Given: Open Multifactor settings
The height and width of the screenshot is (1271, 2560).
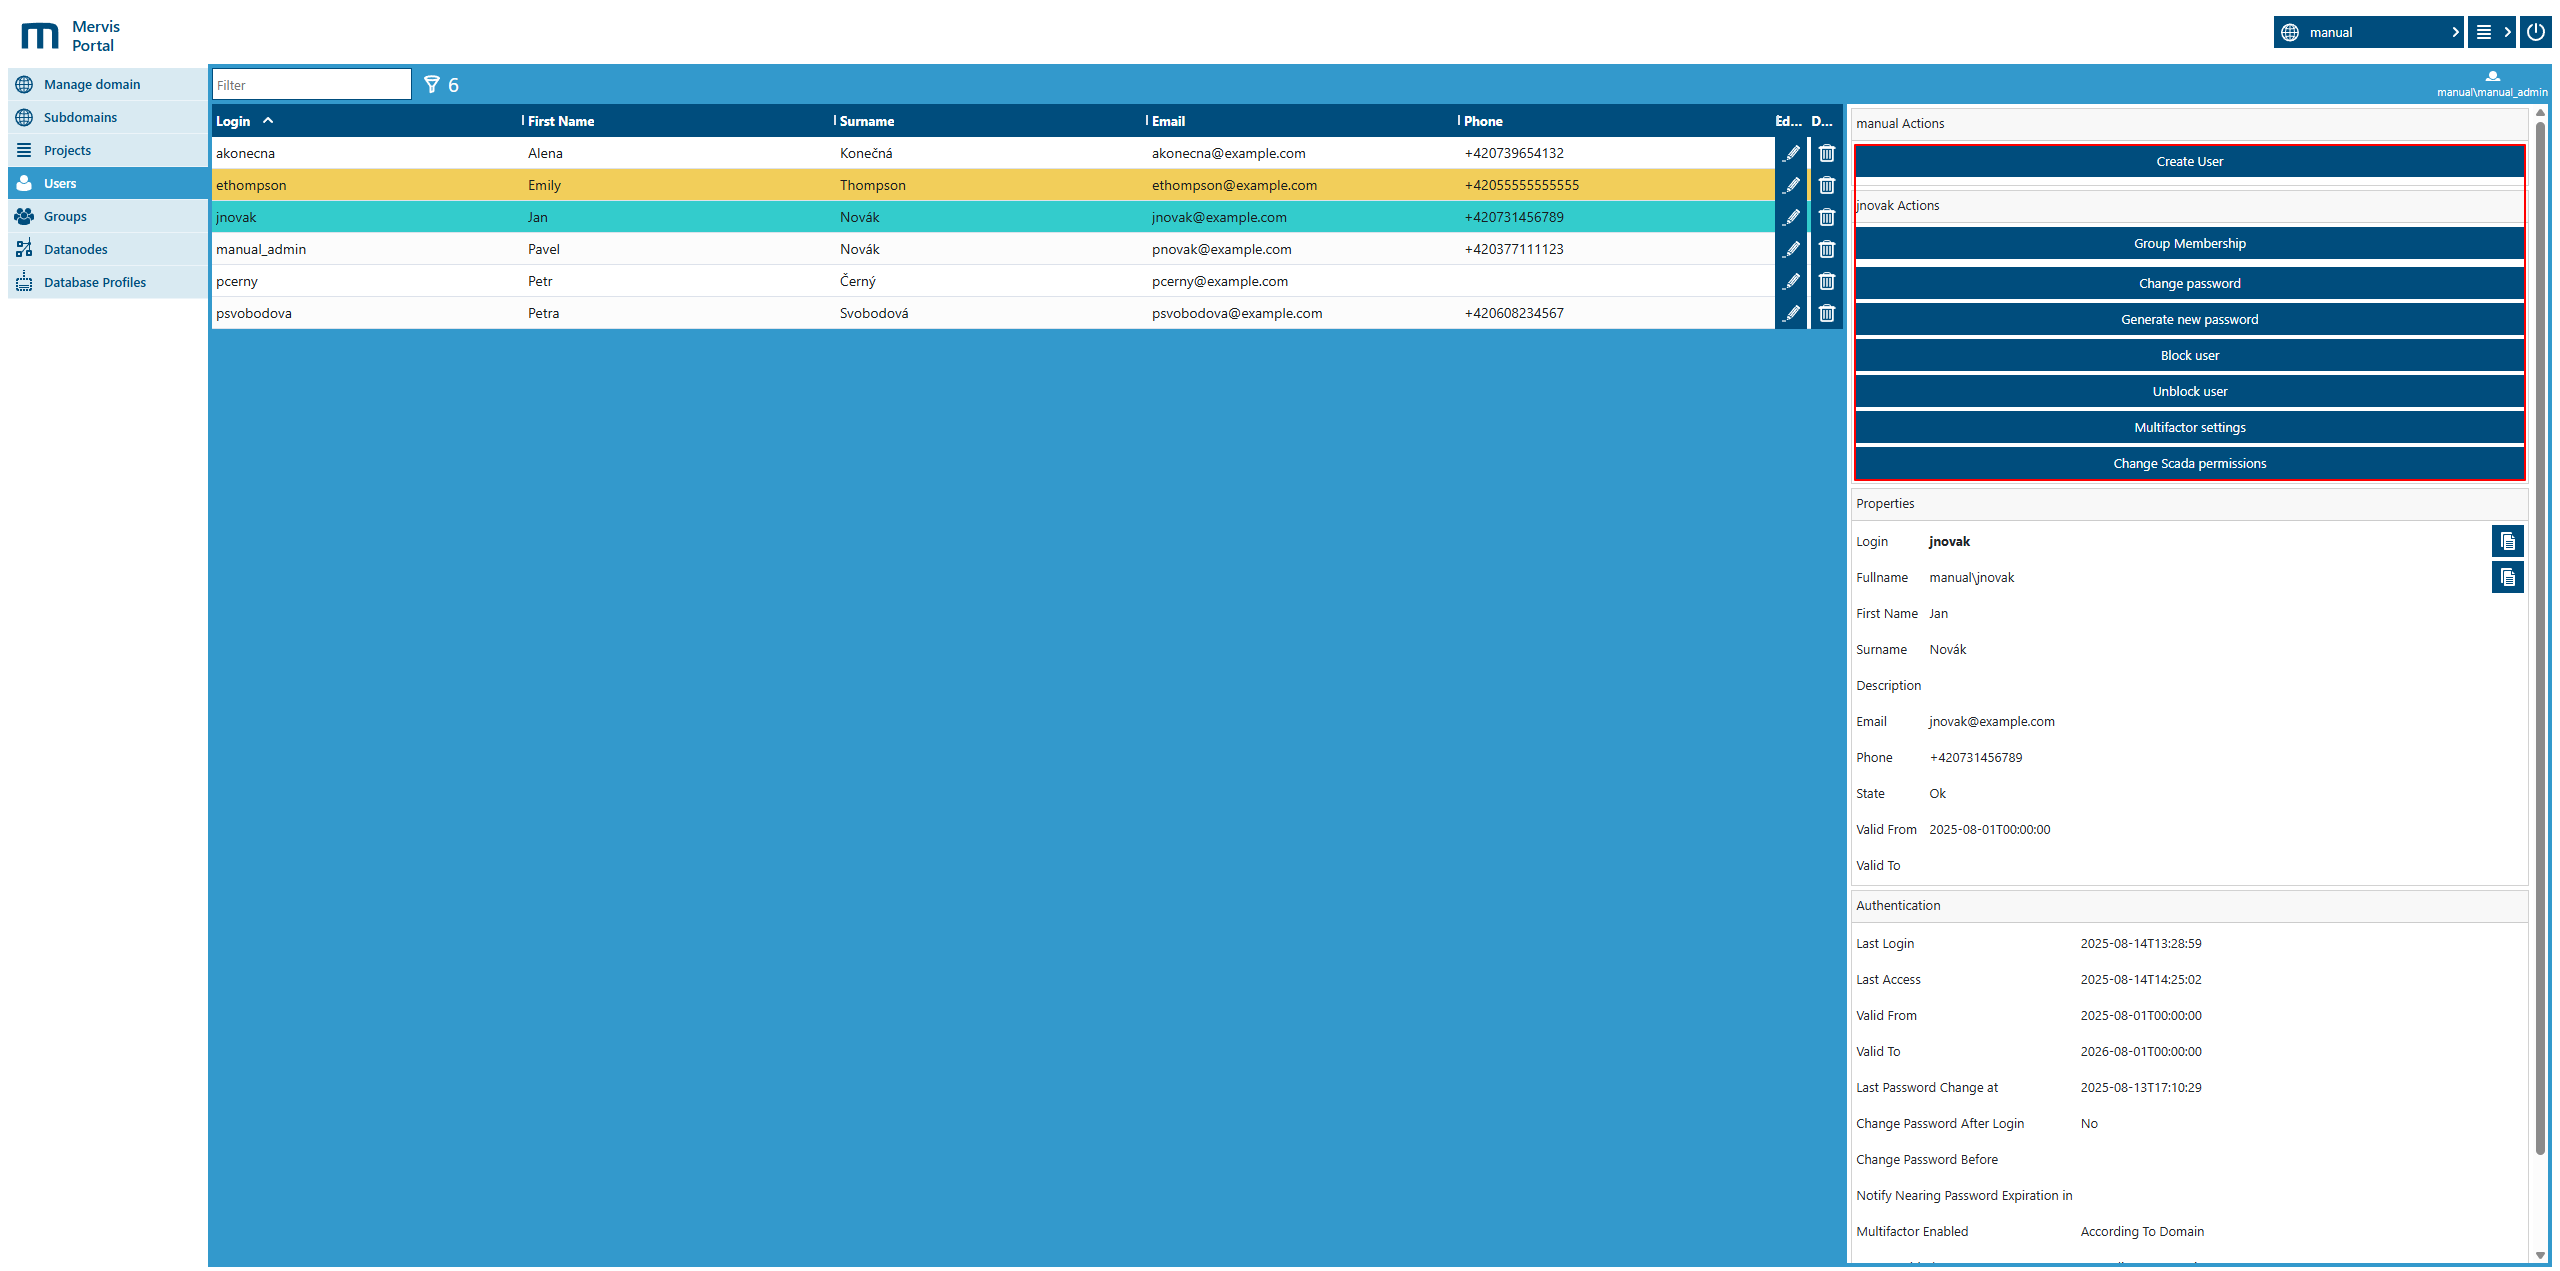Looking at the screenshot, I should 2189,427.
